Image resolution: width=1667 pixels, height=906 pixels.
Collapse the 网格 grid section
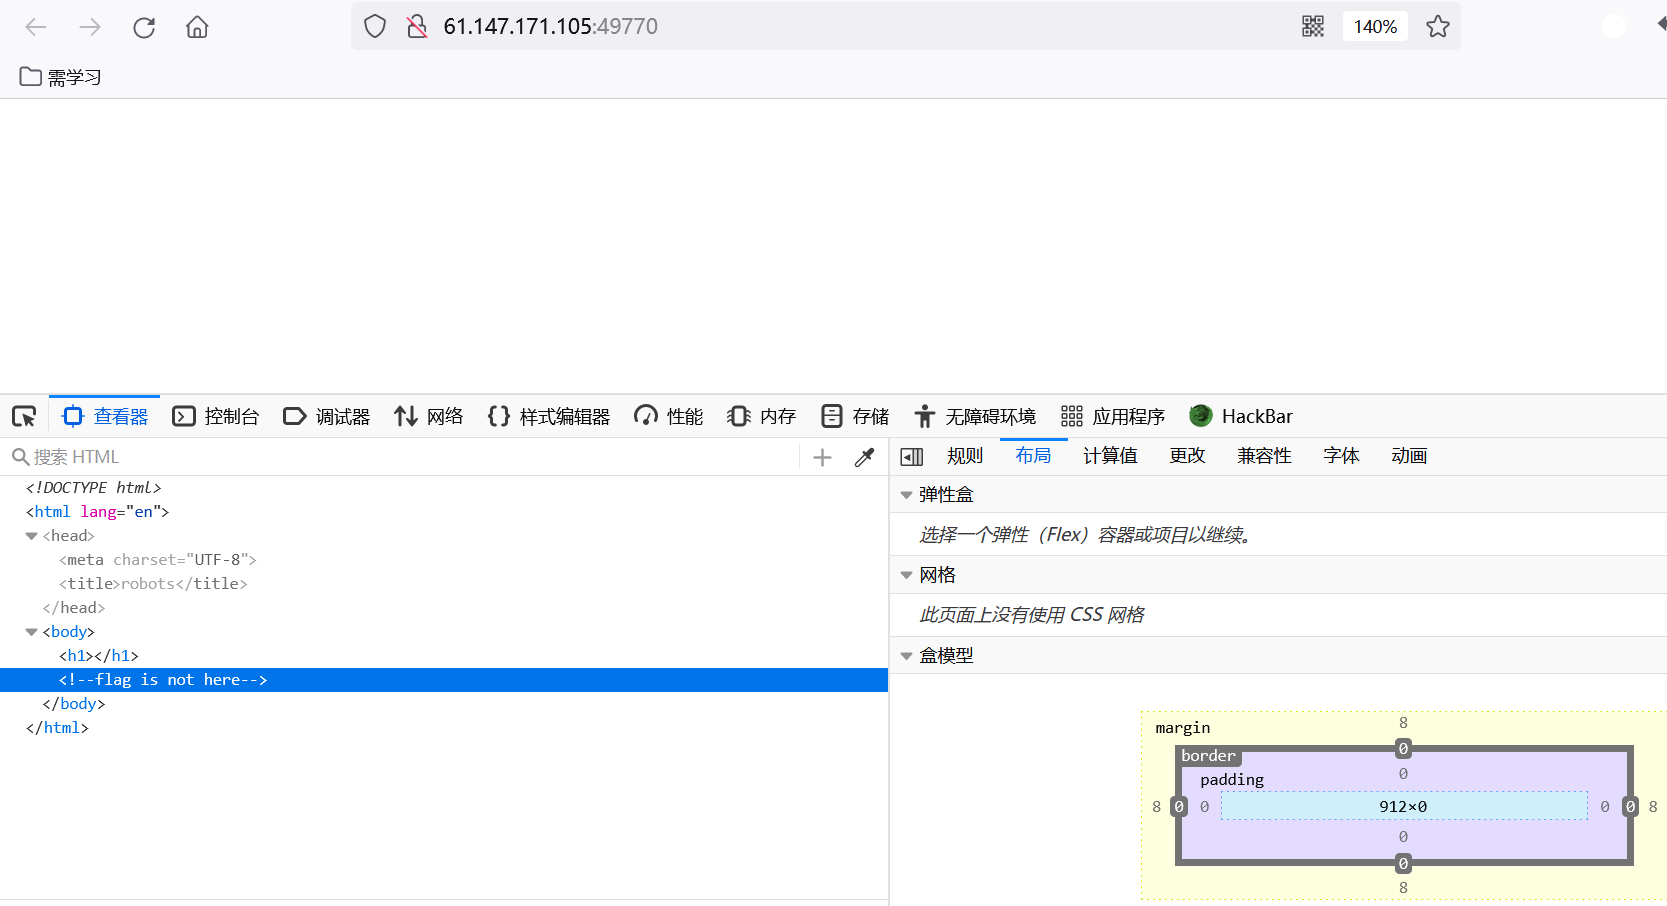coord(906,575)
